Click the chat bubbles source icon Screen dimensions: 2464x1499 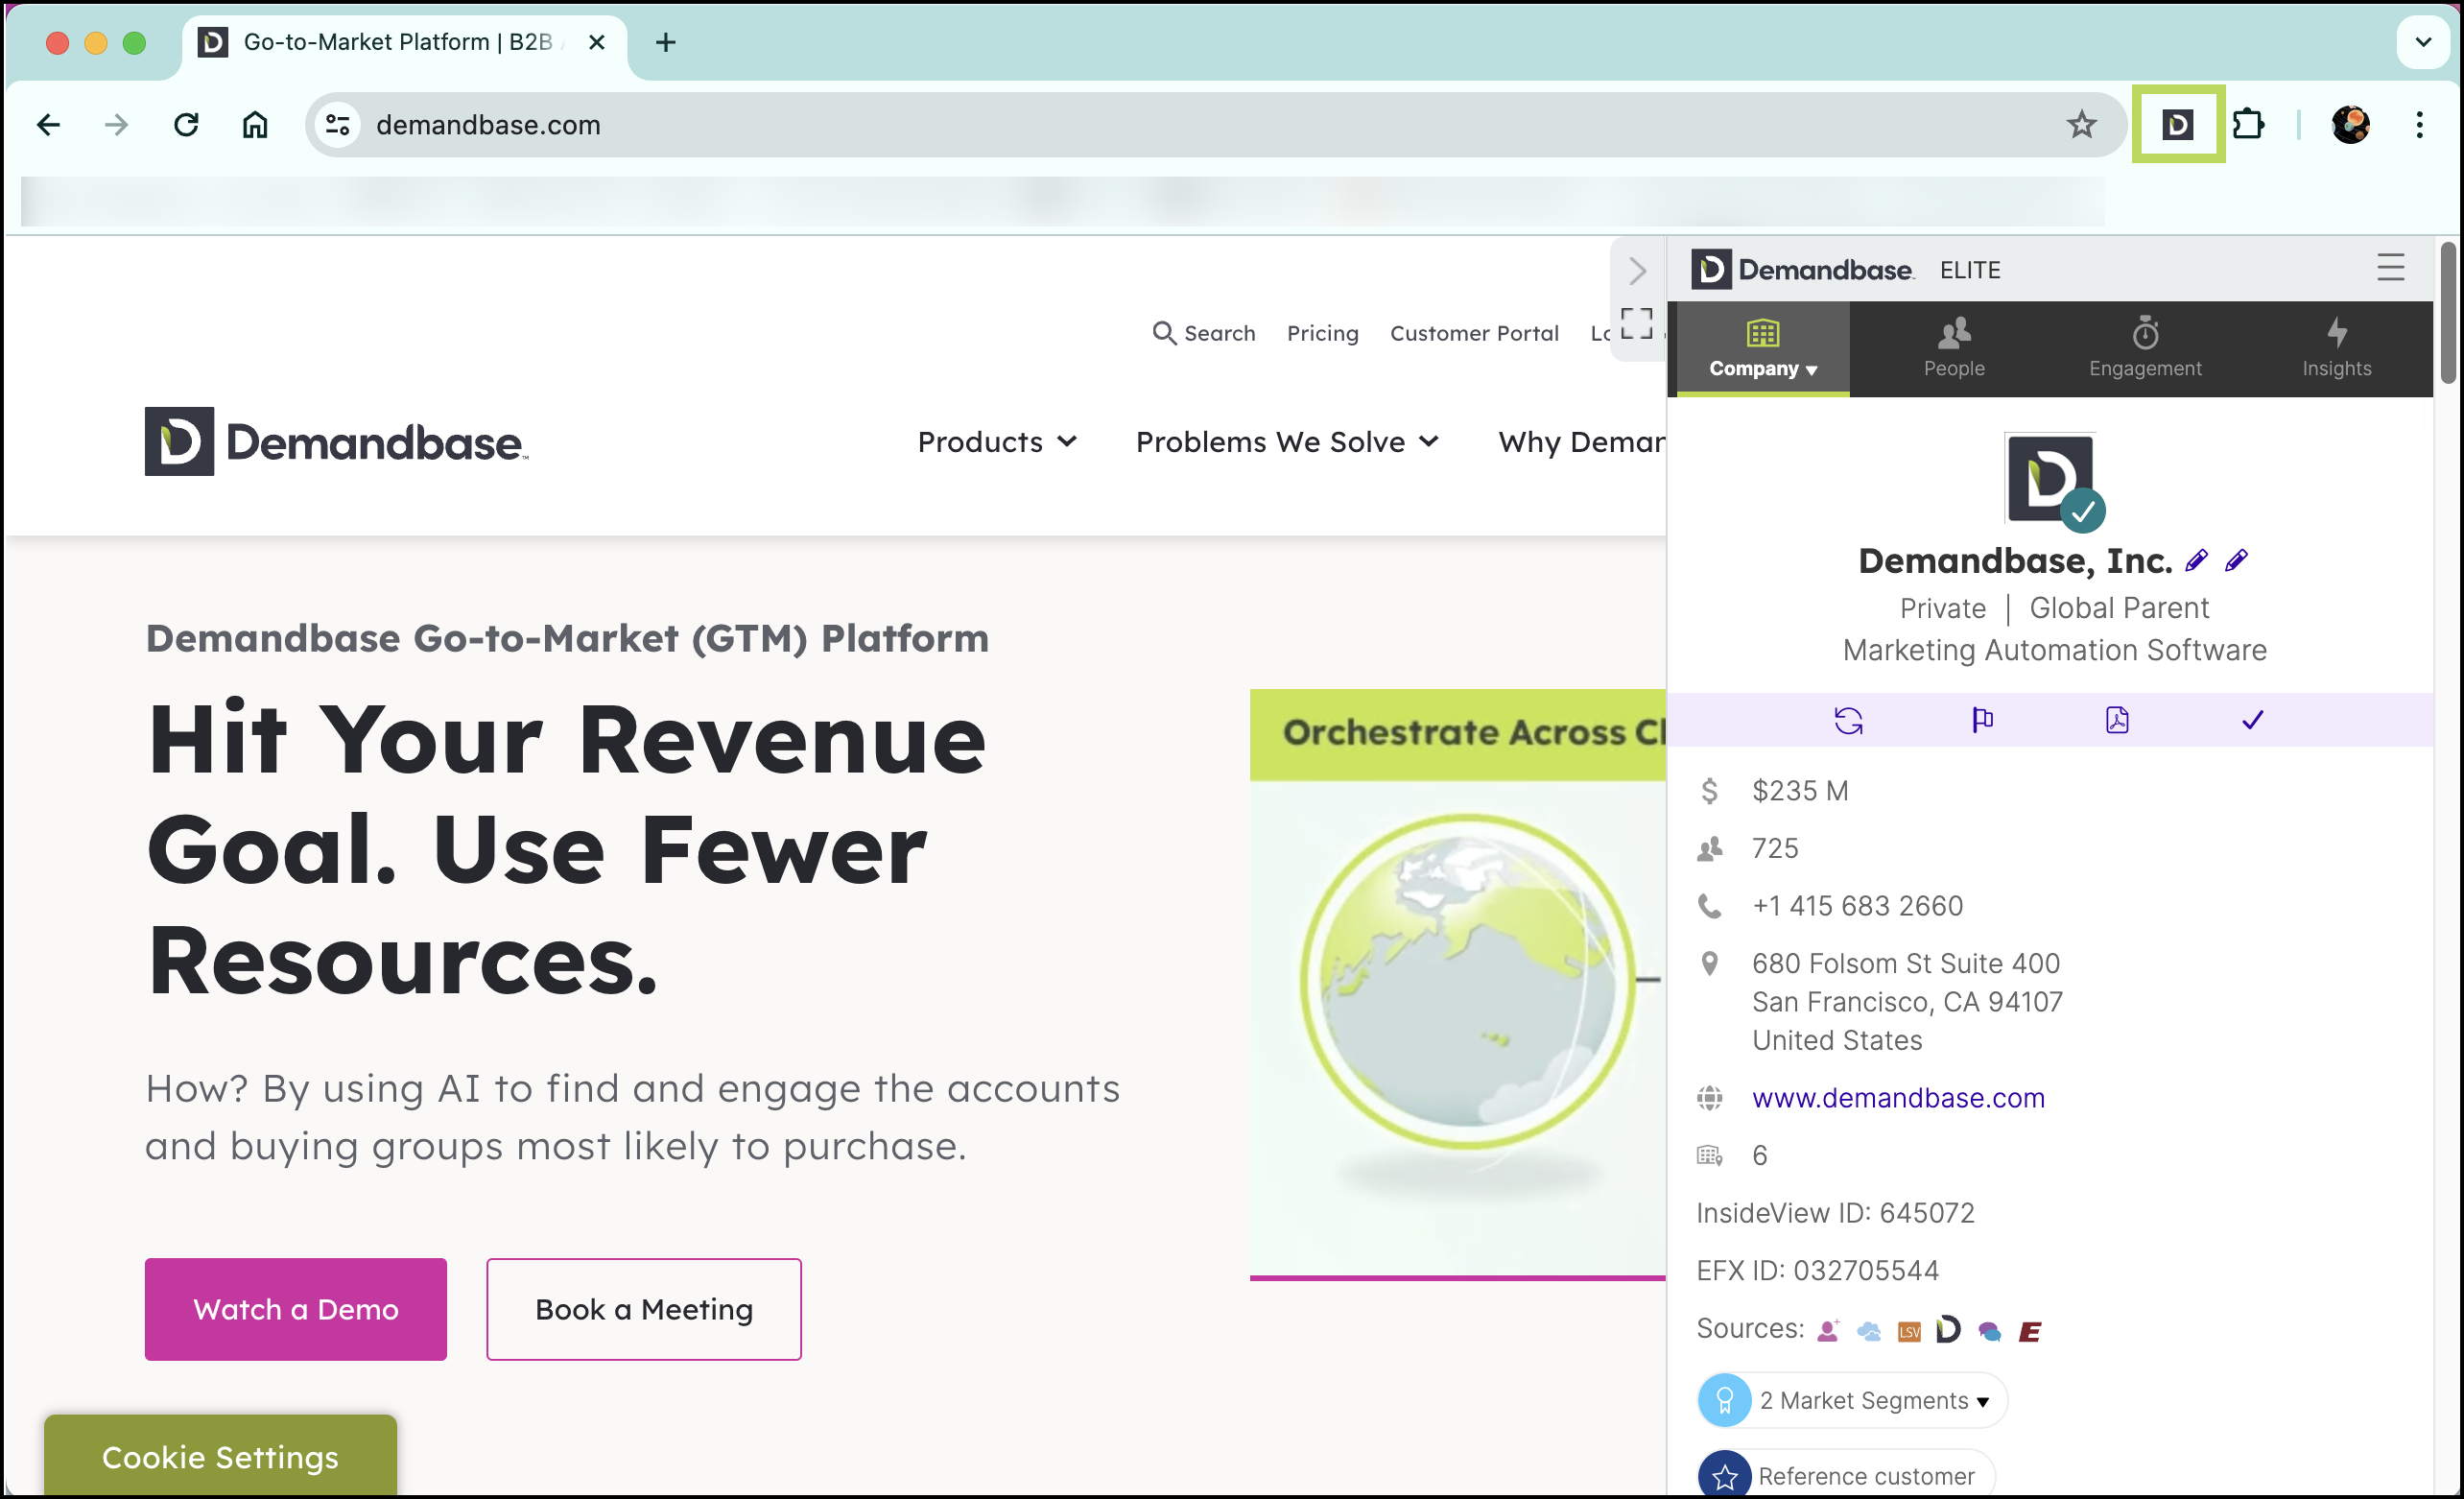(1989, 1332)
